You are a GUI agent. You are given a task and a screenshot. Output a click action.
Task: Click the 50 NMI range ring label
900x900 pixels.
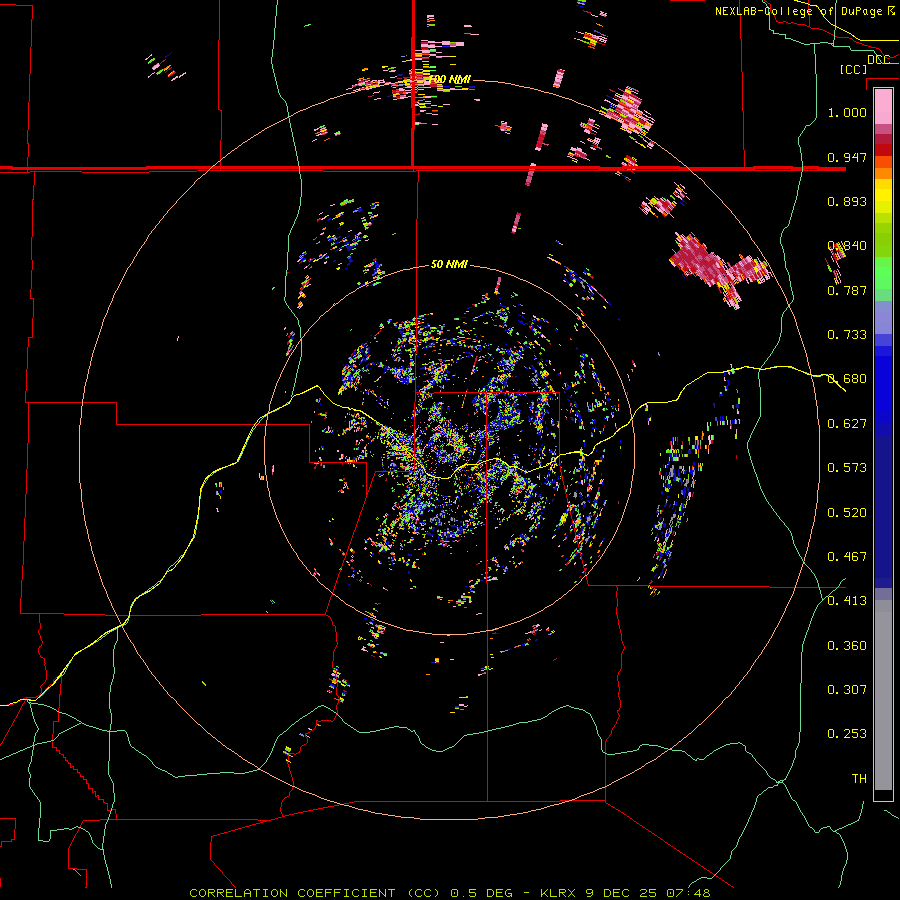(449, 265)
